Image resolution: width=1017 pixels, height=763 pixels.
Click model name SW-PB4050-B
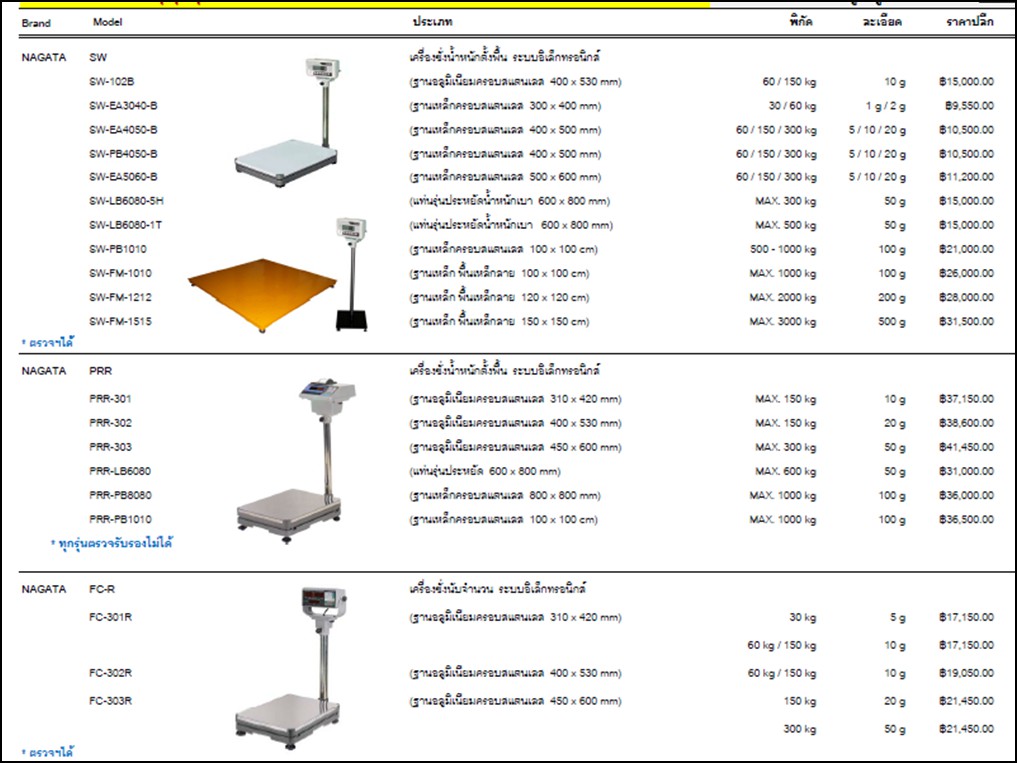coord(123,154)
